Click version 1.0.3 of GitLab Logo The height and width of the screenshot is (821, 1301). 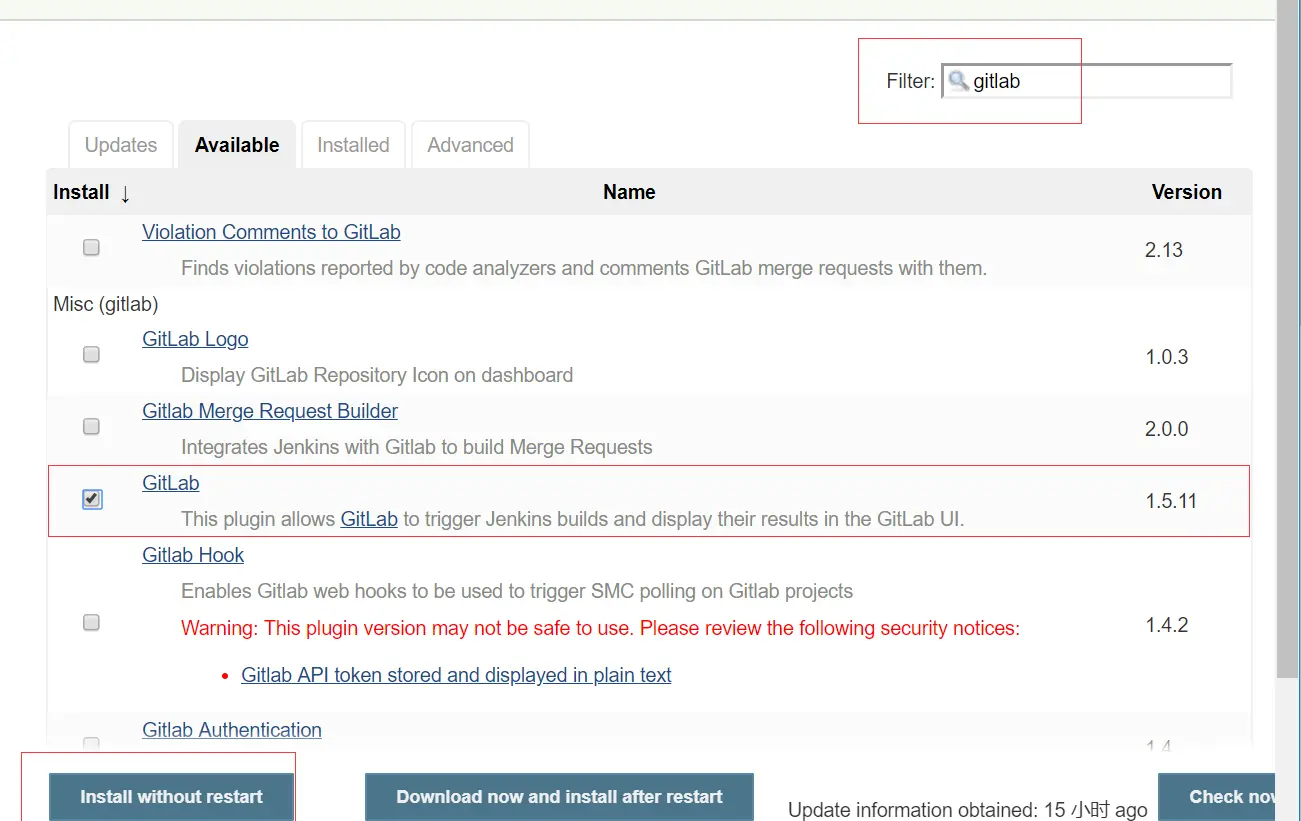point(1167,357)
